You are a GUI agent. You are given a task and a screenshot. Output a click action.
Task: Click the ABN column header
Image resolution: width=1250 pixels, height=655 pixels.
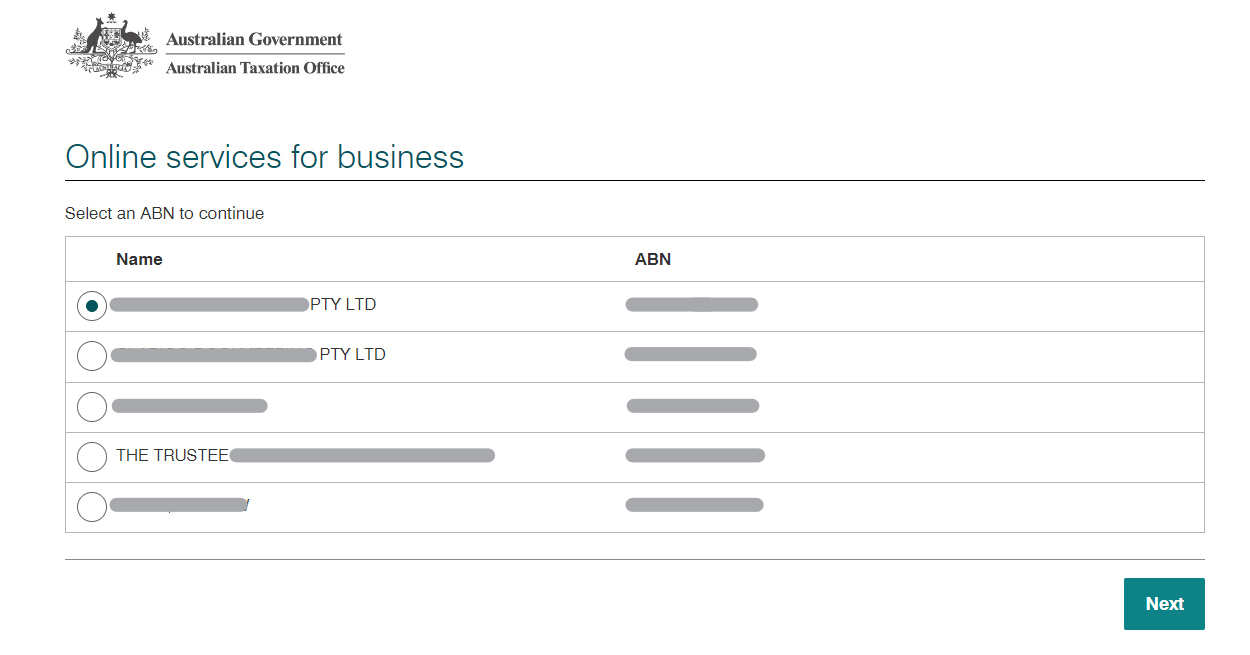click(x=653, y=259)
